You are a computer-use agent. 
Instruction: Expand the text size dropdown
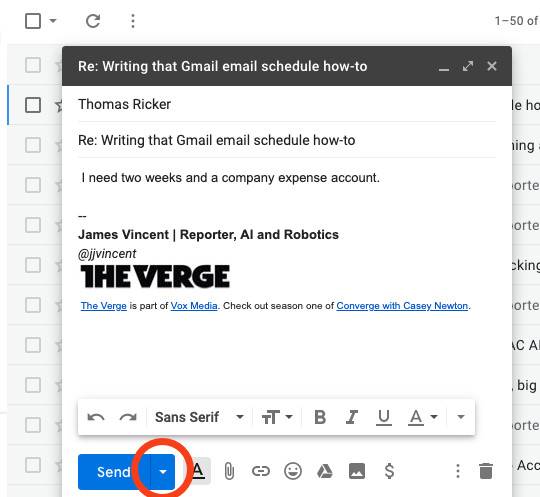pos(277,417)
